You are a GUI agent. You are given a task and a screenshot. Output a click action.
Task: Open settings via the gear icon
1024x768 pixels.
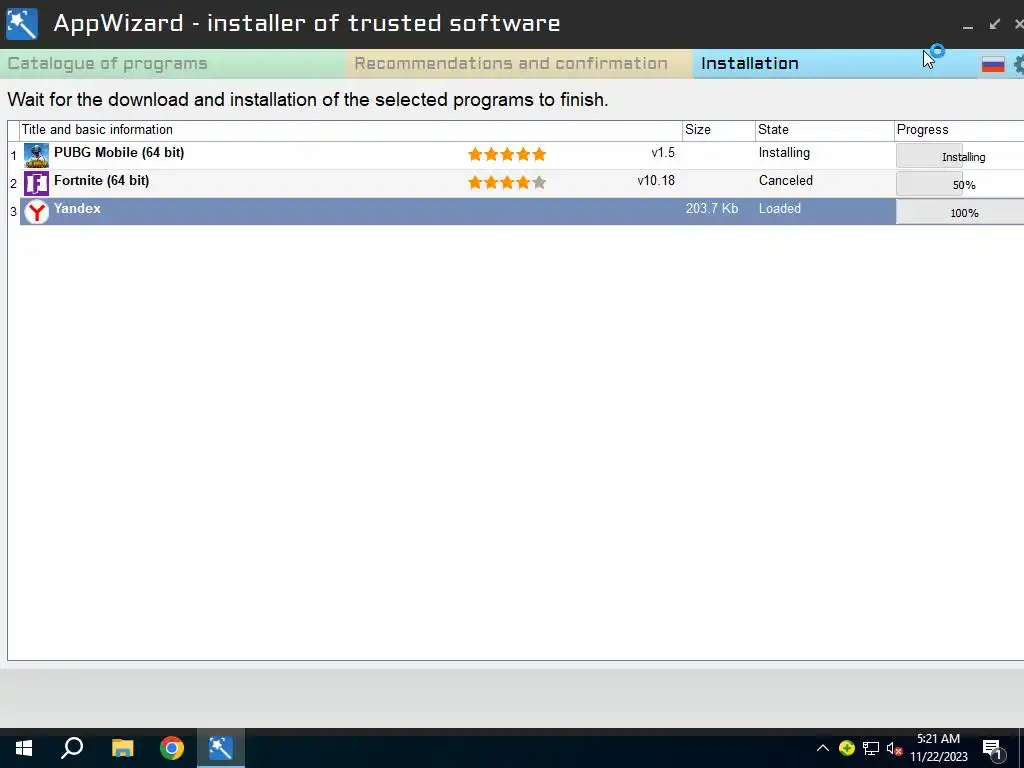coord(1018,64)
